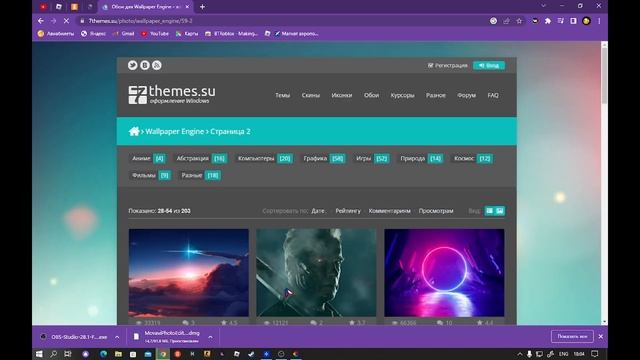
Task: Open the Авиабилеты bookmark
Action: [56, 34]
